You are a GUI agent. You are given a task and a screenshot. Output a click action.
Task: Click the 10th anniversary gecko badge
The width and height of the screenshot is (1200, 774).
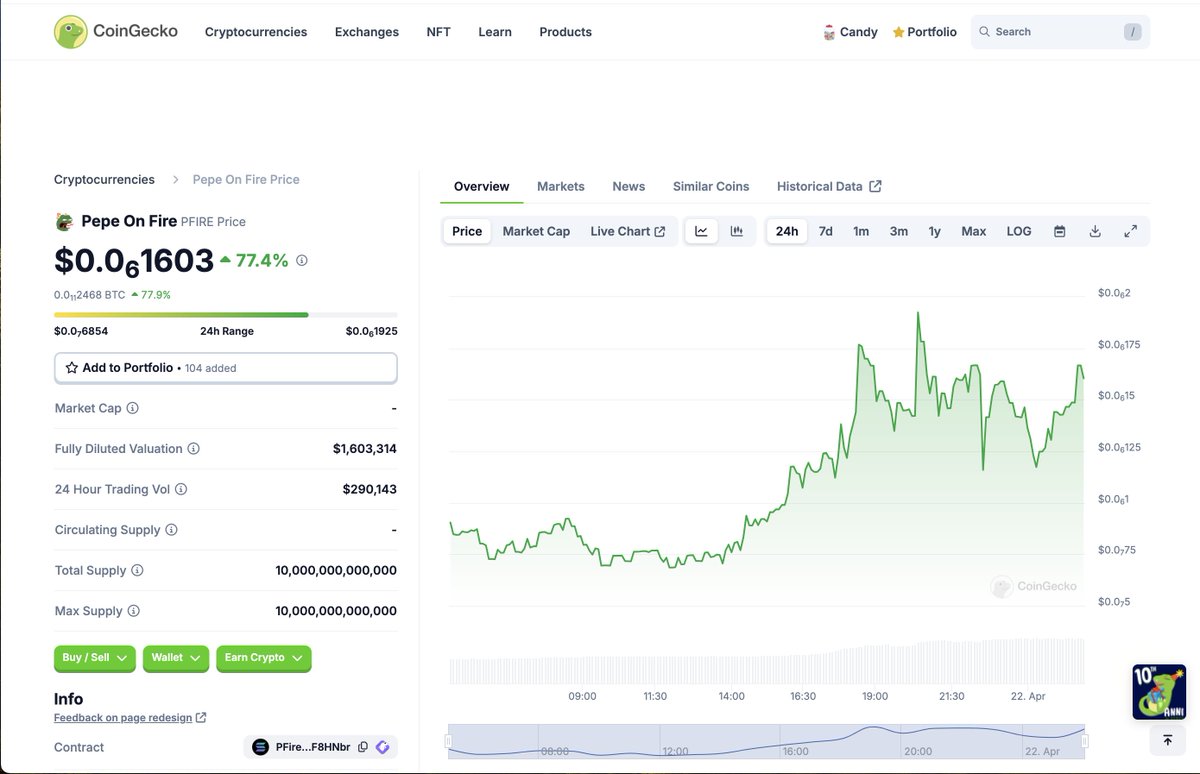[1159, 692]
